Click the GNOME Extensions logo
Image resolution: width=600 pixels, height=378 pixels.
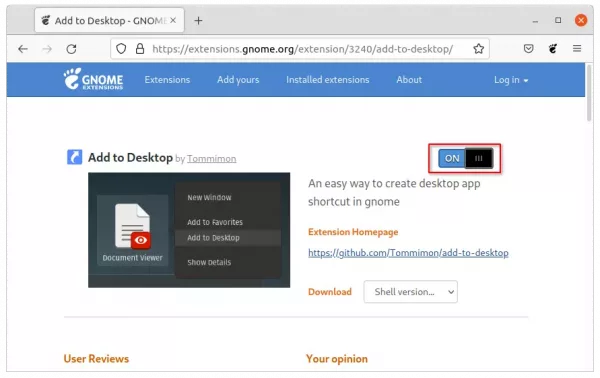point(93,79)
